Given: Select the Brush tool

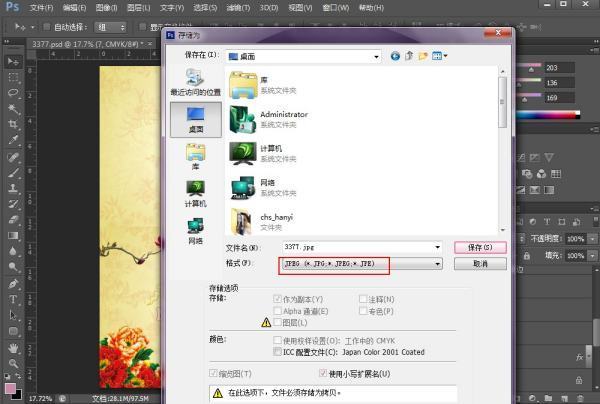Looking at the screenshot, I should (13, 173).
